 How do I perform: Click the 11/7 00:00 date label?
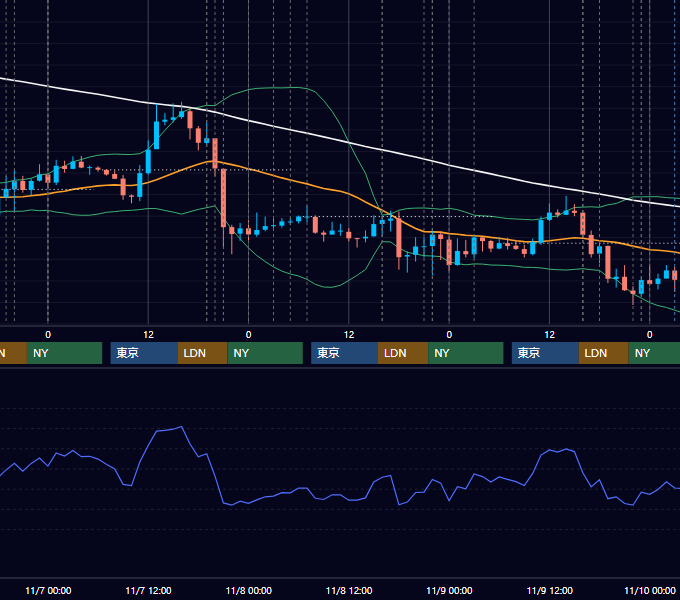pos(48,590)
